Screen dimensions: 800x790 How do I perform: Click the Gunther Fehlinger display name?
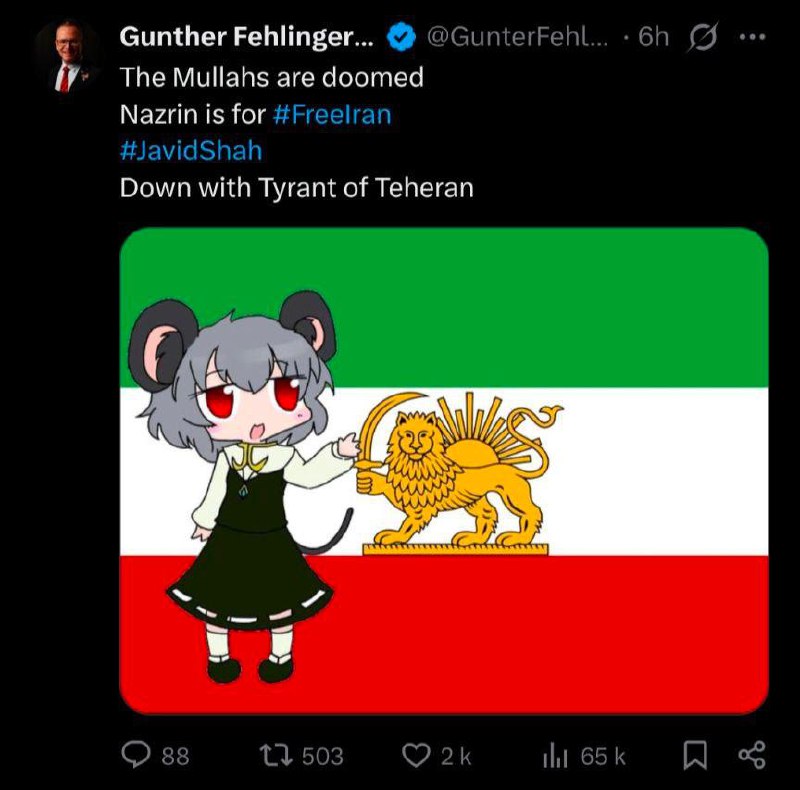click(x=246, y=37)
